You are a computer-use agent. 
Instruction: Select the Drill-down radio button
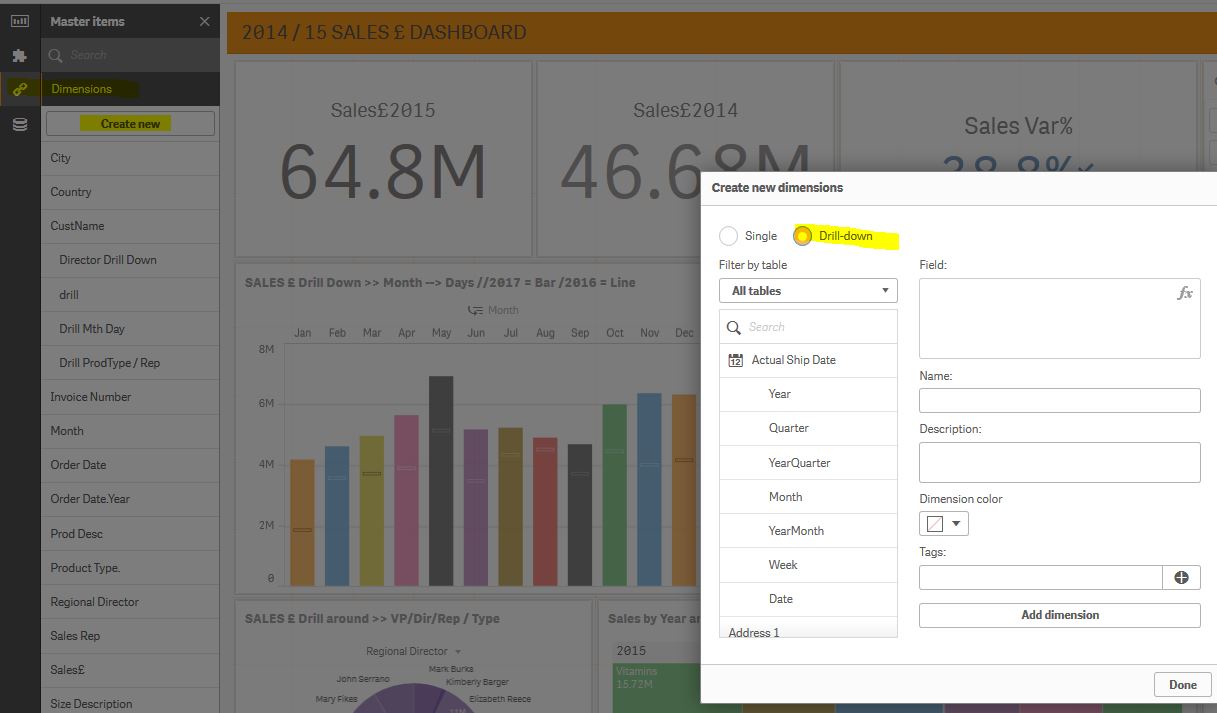pos(802,236)
